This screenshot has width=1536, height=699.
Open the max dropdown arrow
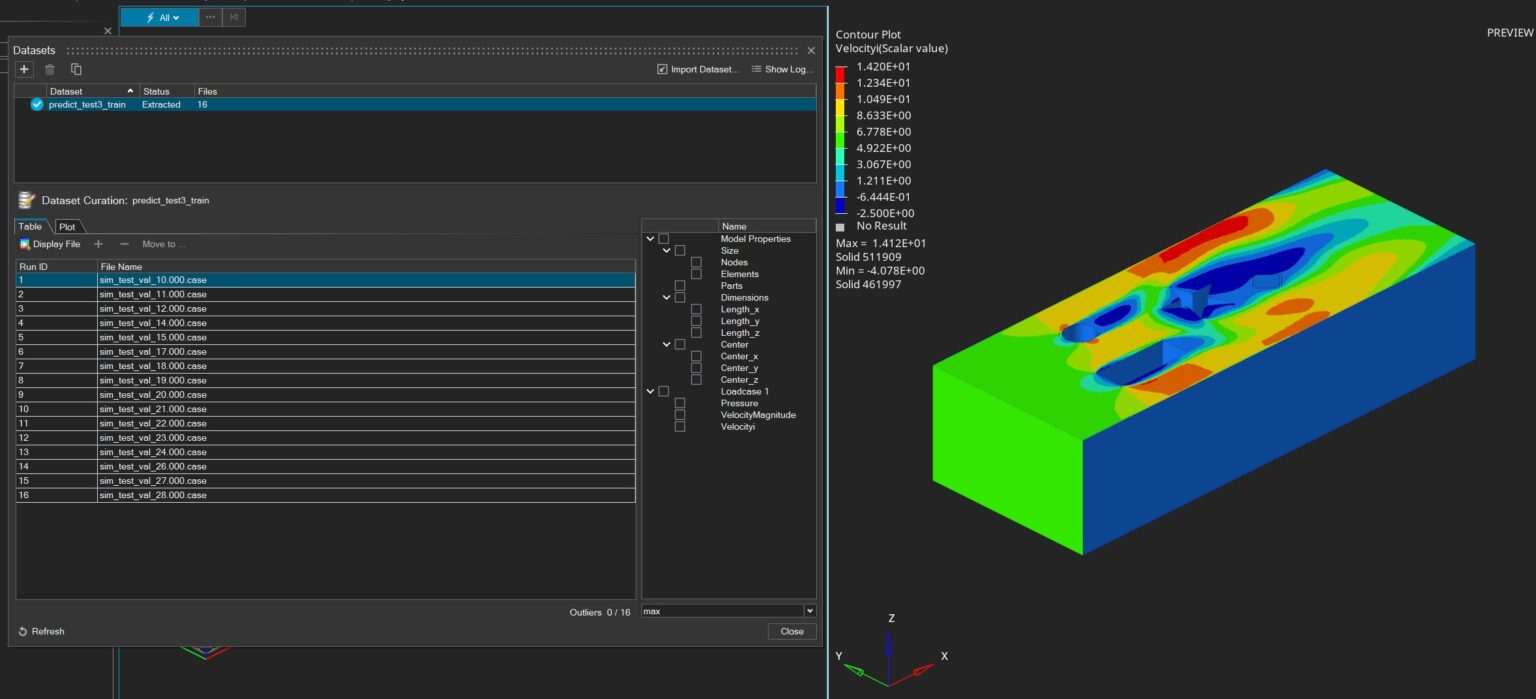[810, 611]
